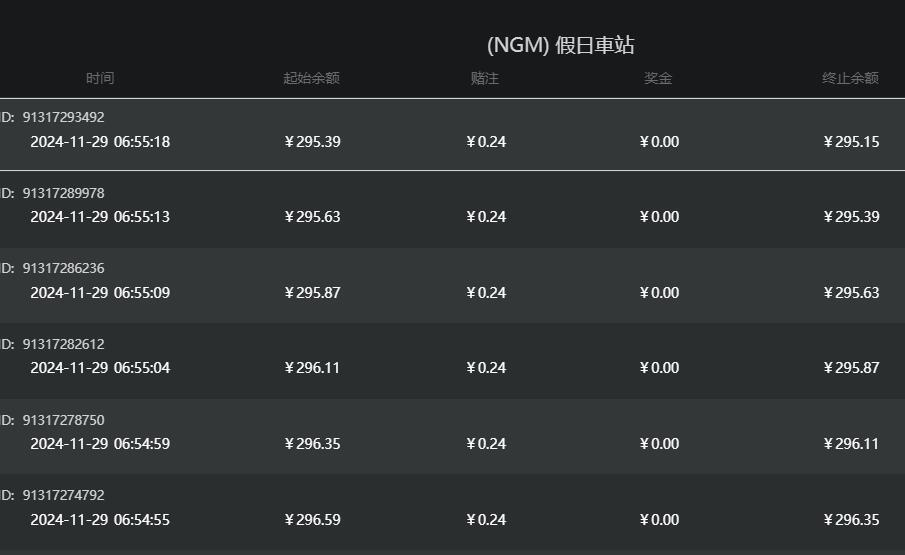Choose record ID 91317274792
Screen dimensions: 905x555
63,495
